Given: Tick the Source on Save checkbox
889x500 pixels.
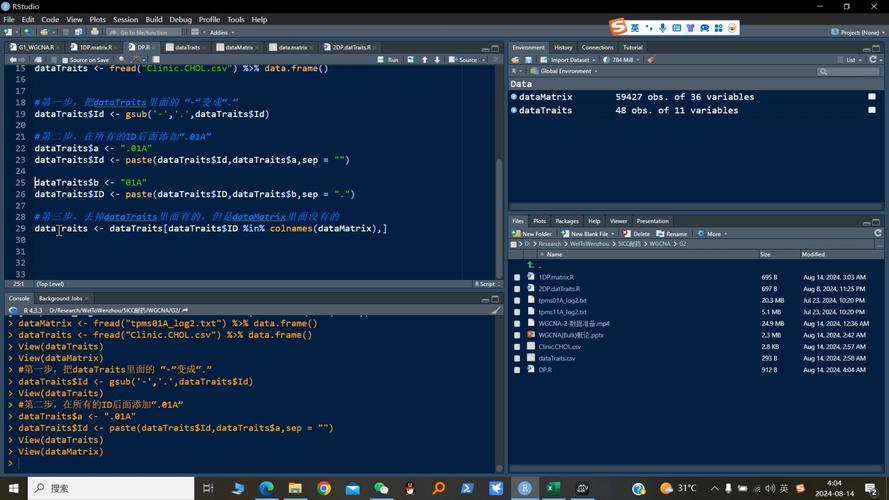Looking at the screenshot, I should tap(63, 60).
